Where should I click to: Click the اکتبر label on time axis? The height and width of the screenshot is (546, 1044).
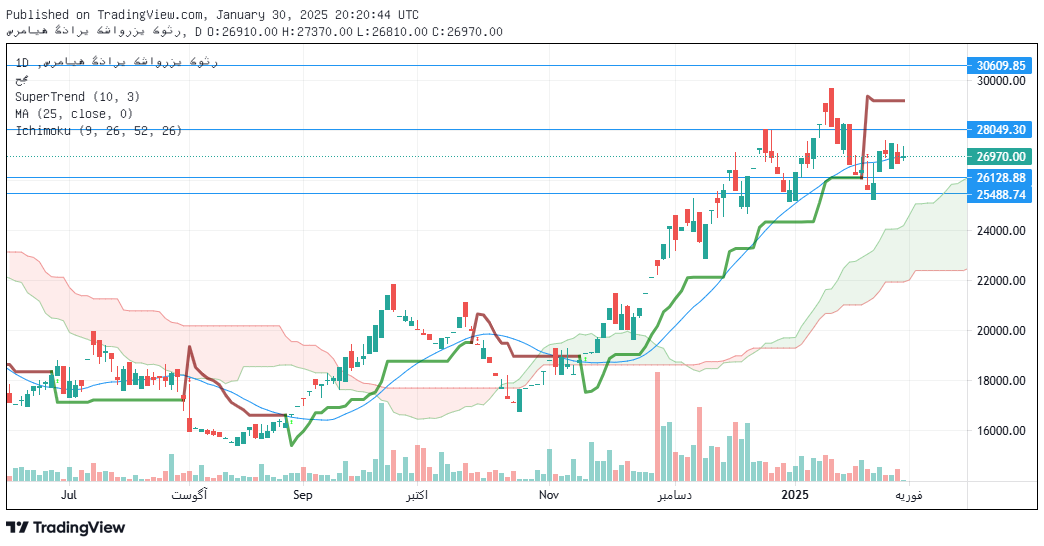point(417,495)
